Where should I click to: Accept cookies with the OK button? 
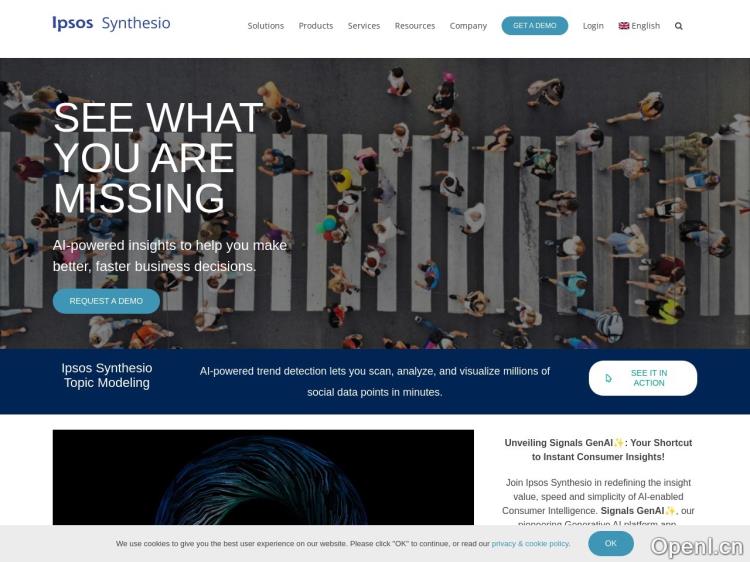point(611,543)
